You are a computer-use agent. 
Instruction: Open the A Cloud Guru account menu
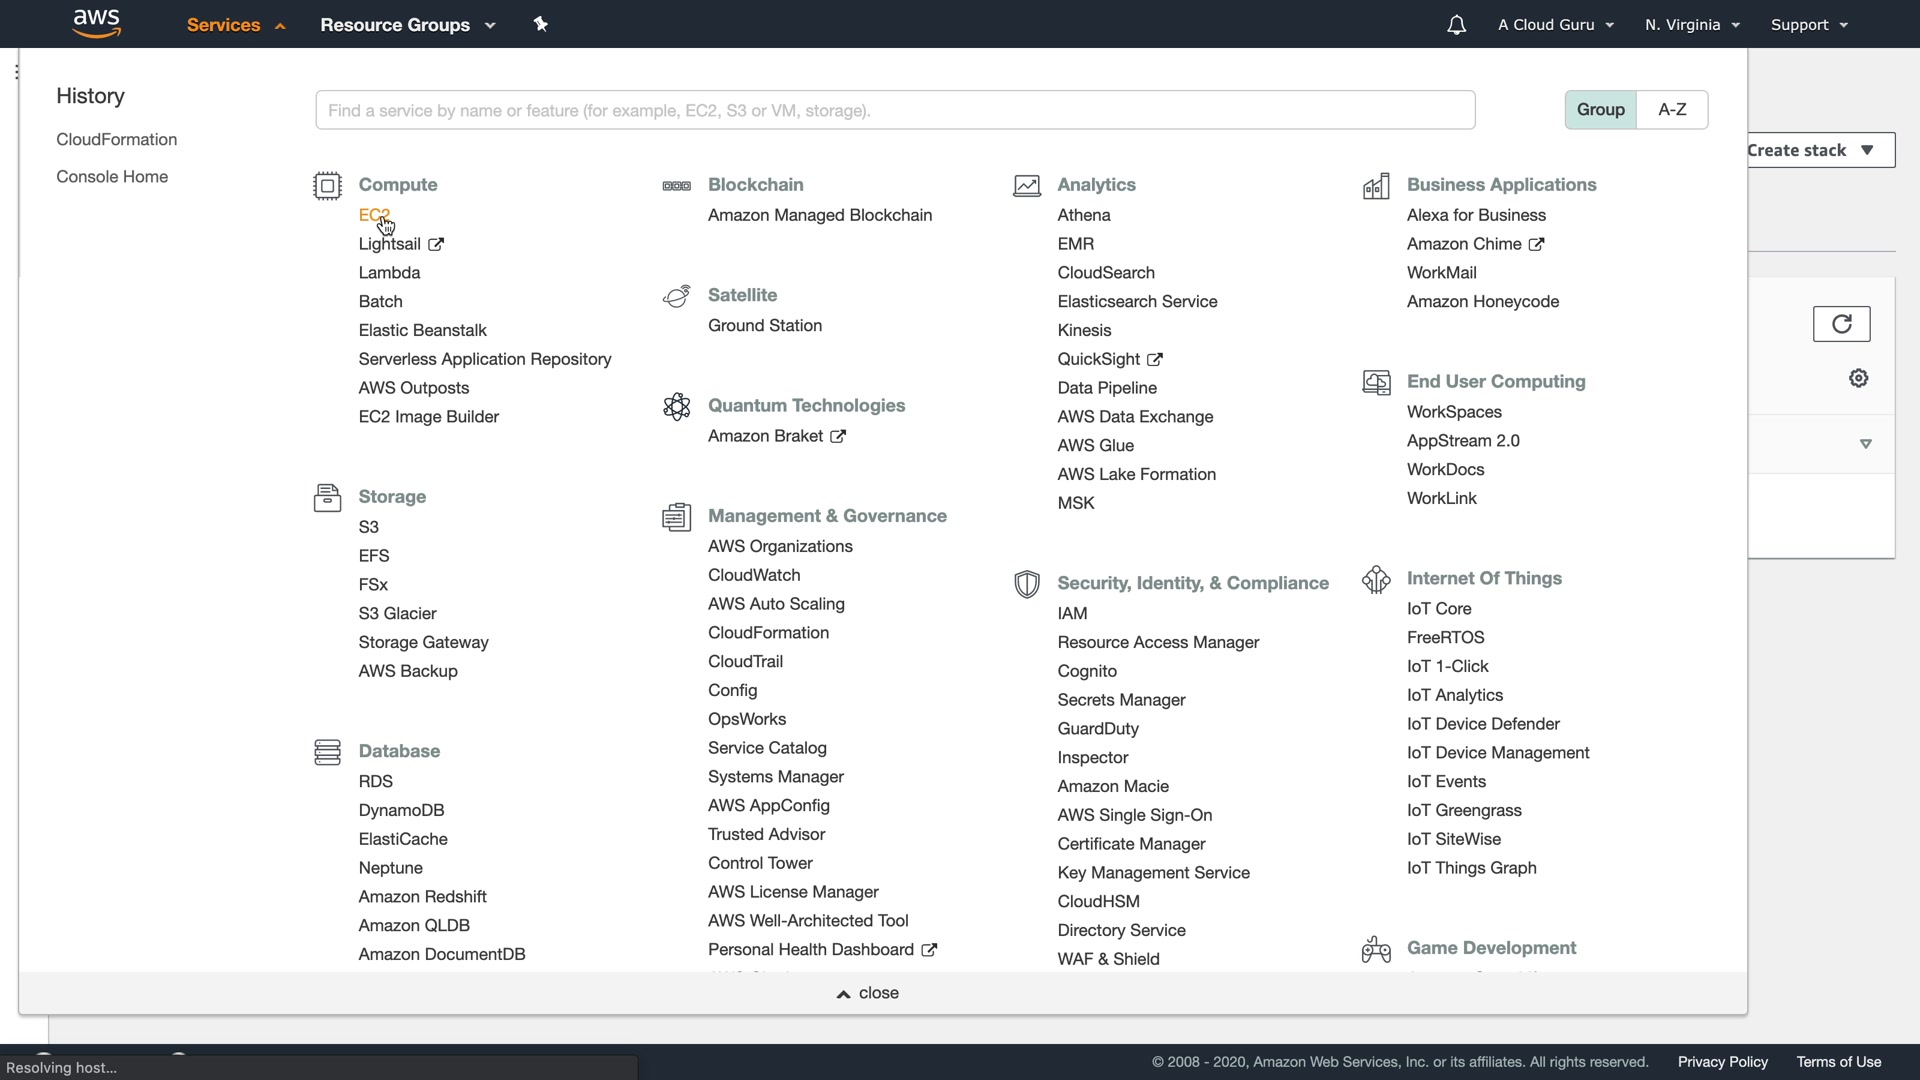1555,25
